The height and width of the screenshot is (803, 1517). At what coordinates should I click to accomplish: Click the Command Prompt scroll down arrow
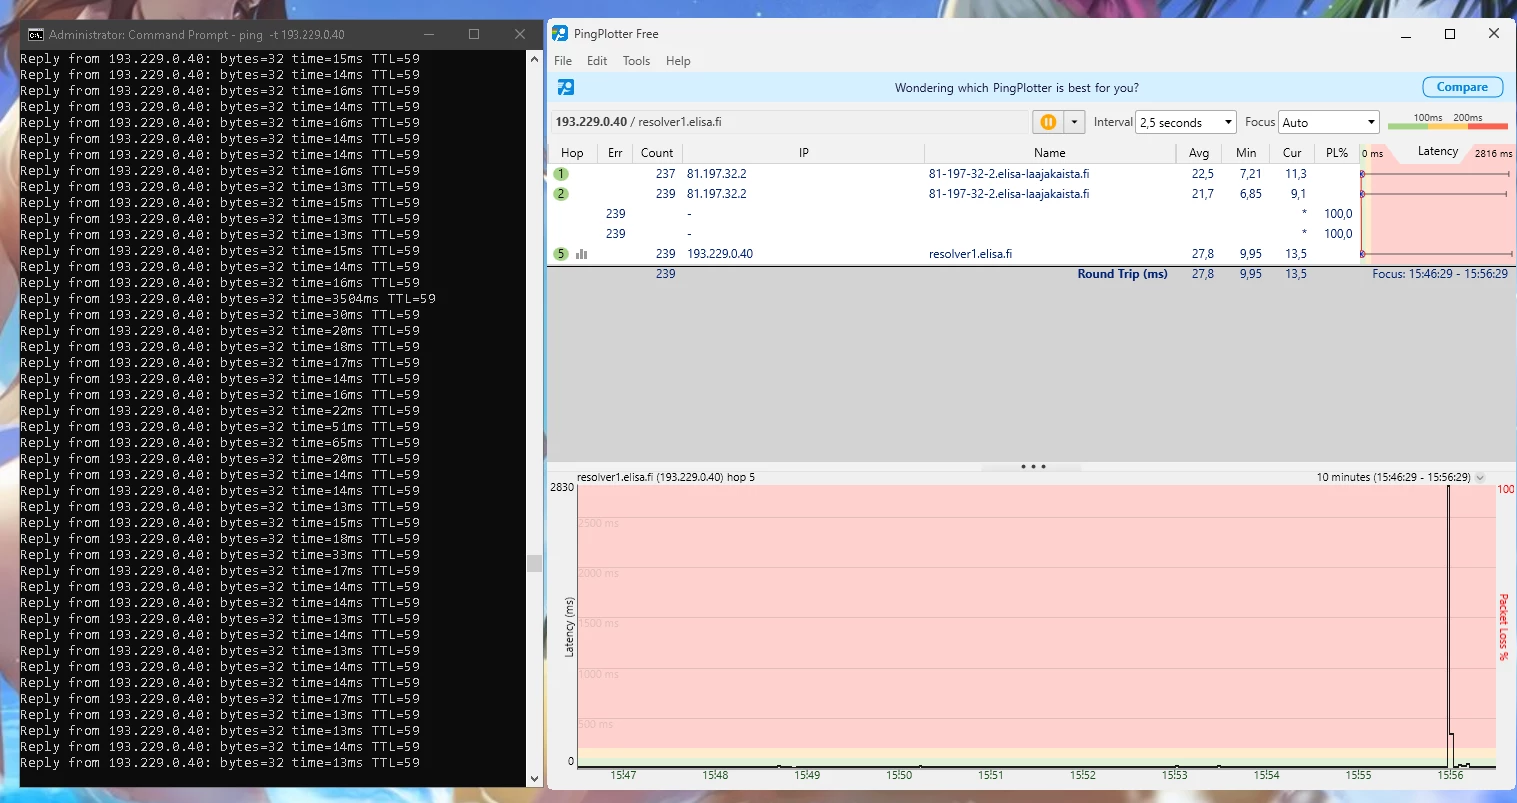534,778
